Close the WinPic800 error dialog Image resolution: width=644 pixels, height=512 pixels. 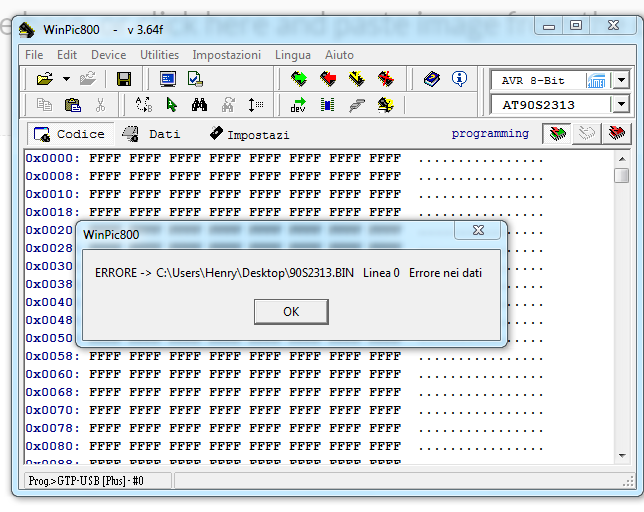pos(478,230)
